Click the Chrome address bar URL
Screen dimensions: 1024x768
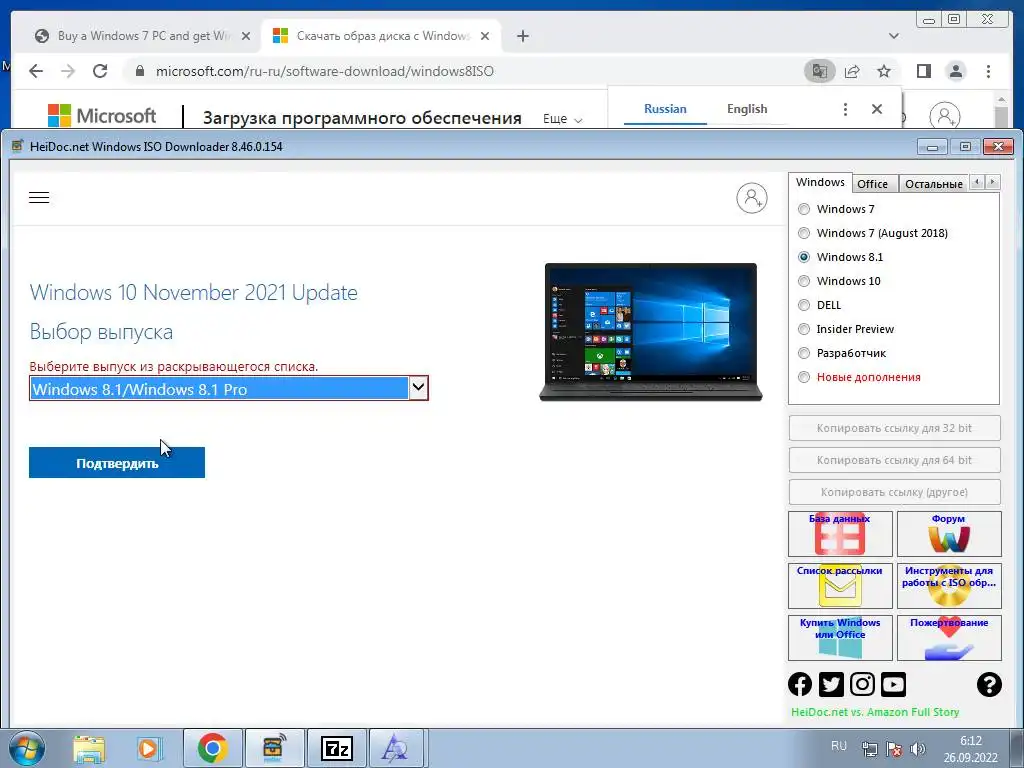pyautogui.click(x=325, y=71)
